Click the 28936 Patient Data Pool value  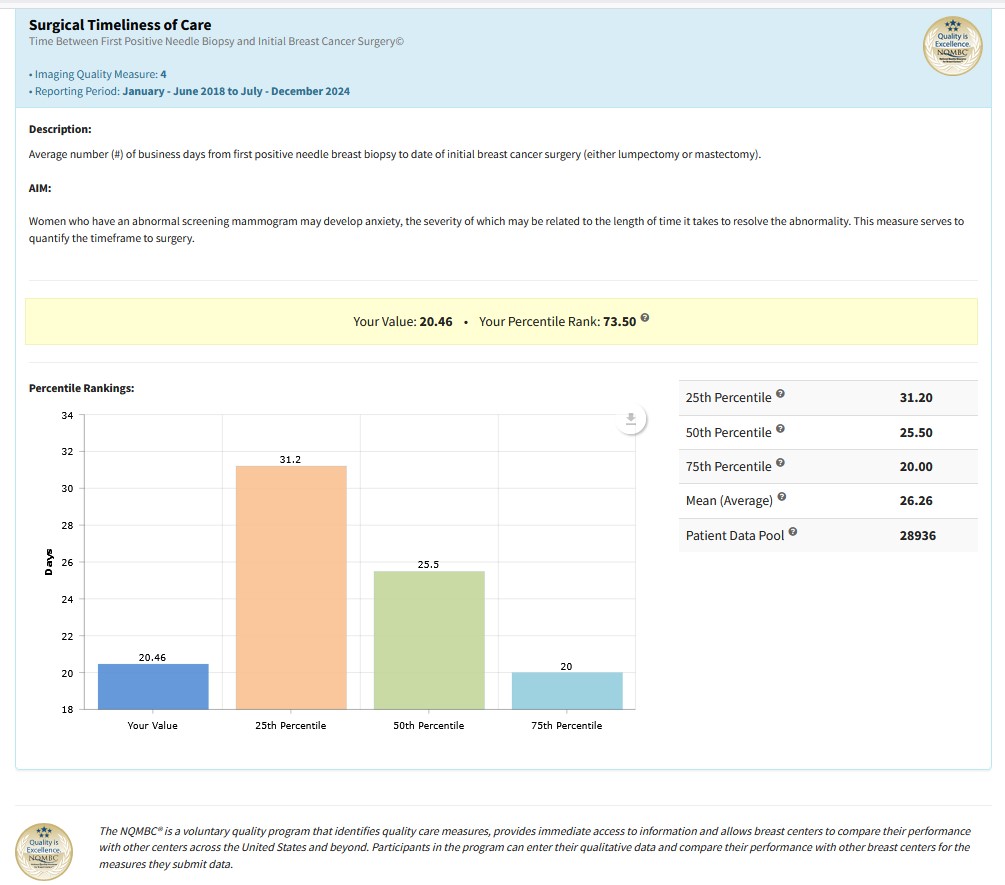tap(916, 536)
